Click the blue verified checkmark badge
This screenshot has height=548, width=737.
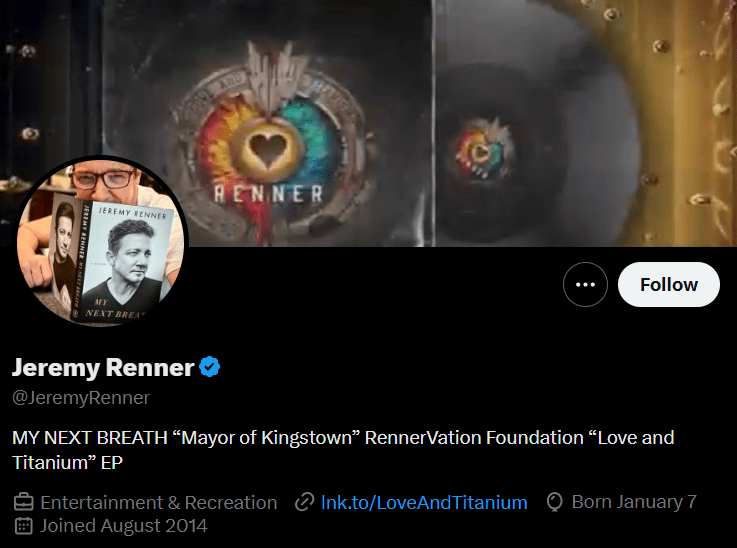point(209,367)
